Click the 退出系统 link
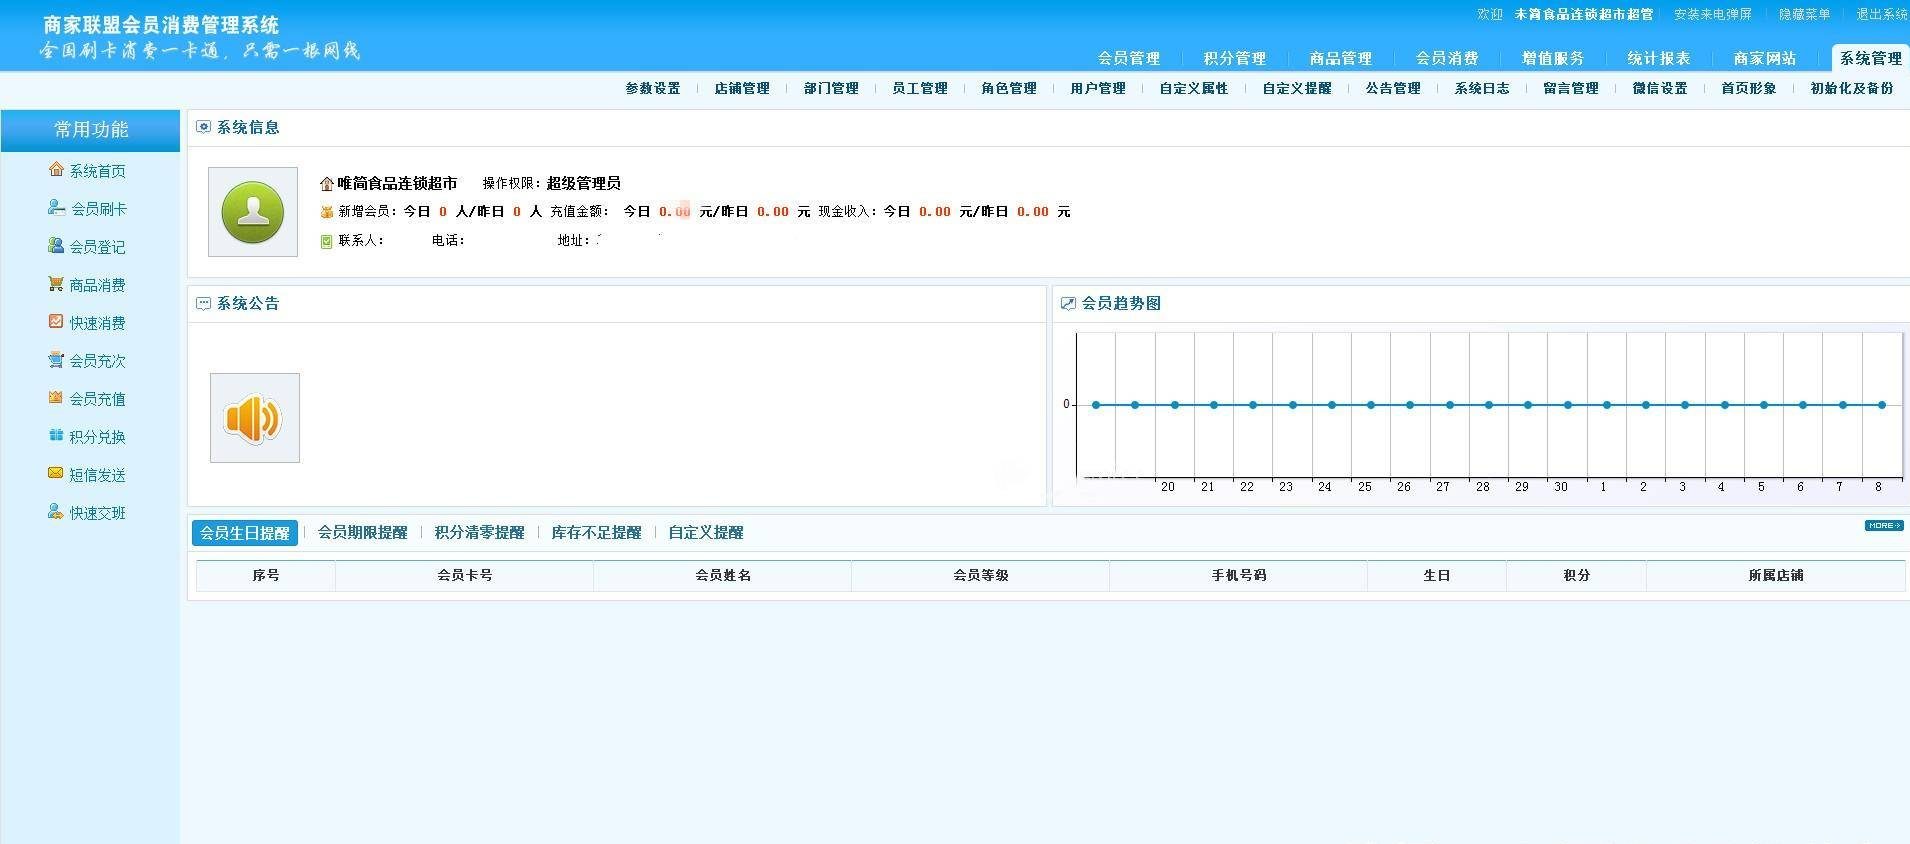This screenshot has height=844, width=1910. [1881, 14]
